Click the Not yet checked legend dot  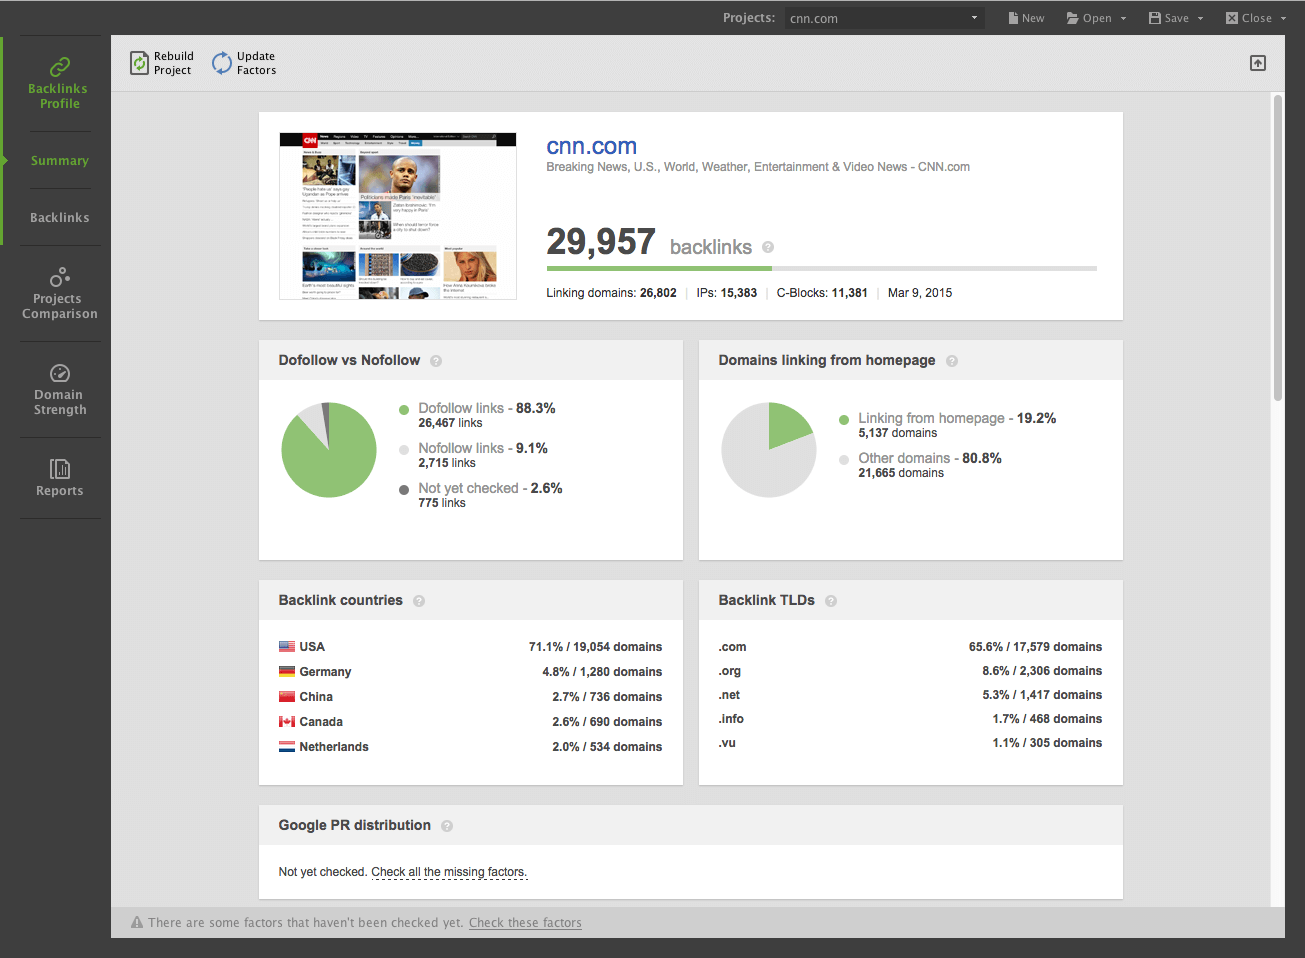[404, 490]
